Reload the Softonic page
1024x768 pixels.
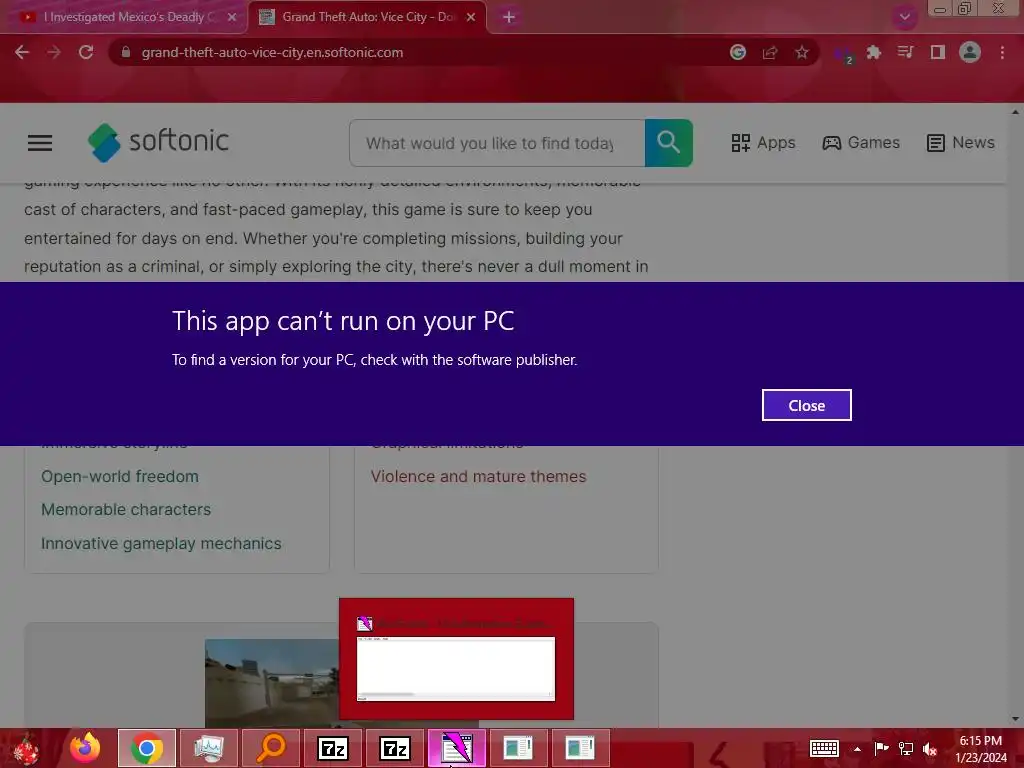[86, 52]
